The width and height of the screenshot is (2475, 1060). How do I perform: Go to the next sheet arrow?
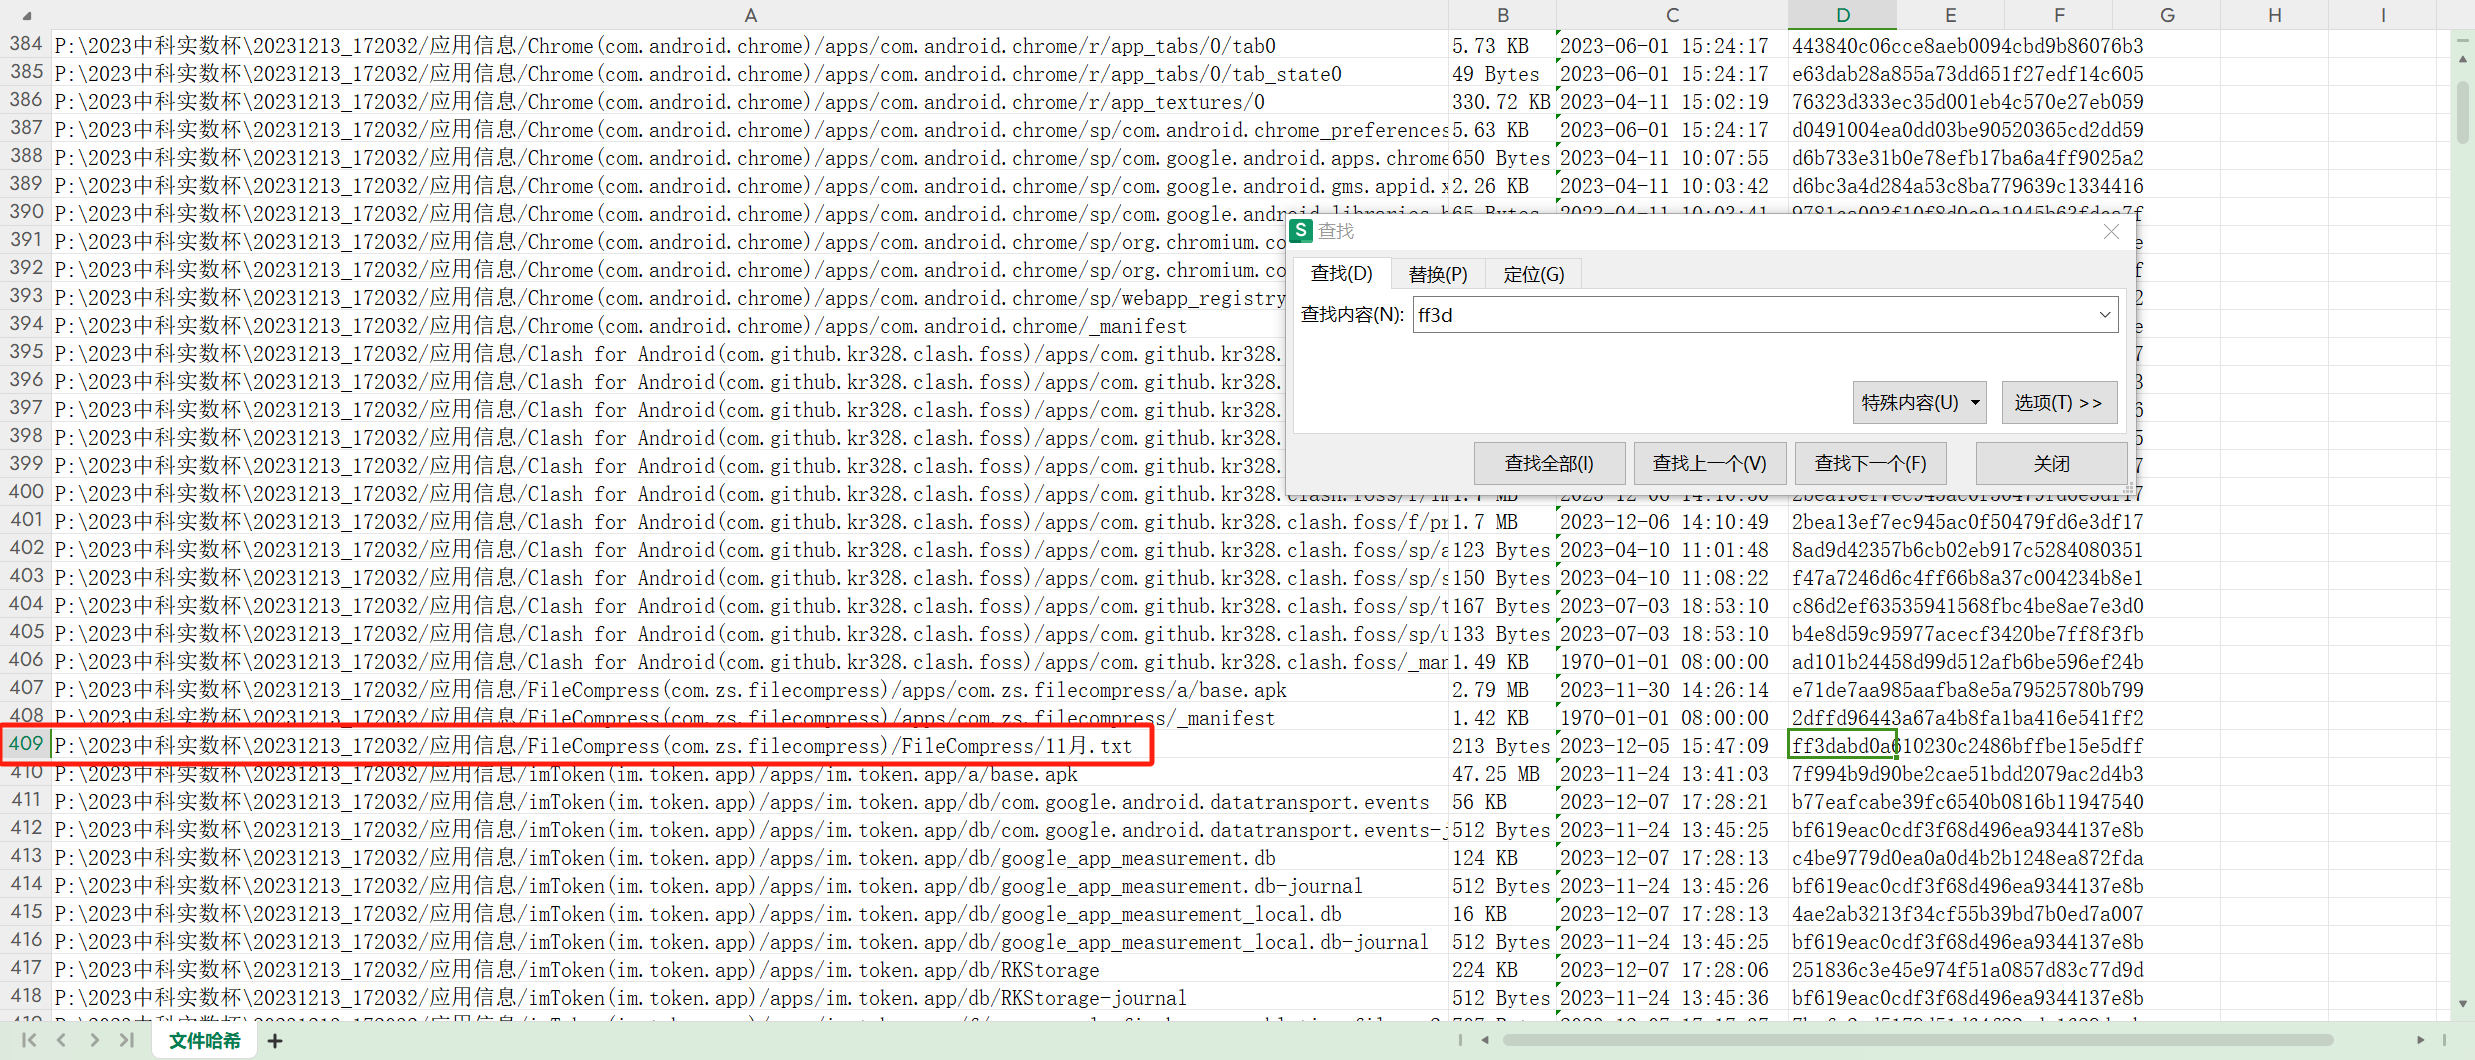(x=94, y=1040)
